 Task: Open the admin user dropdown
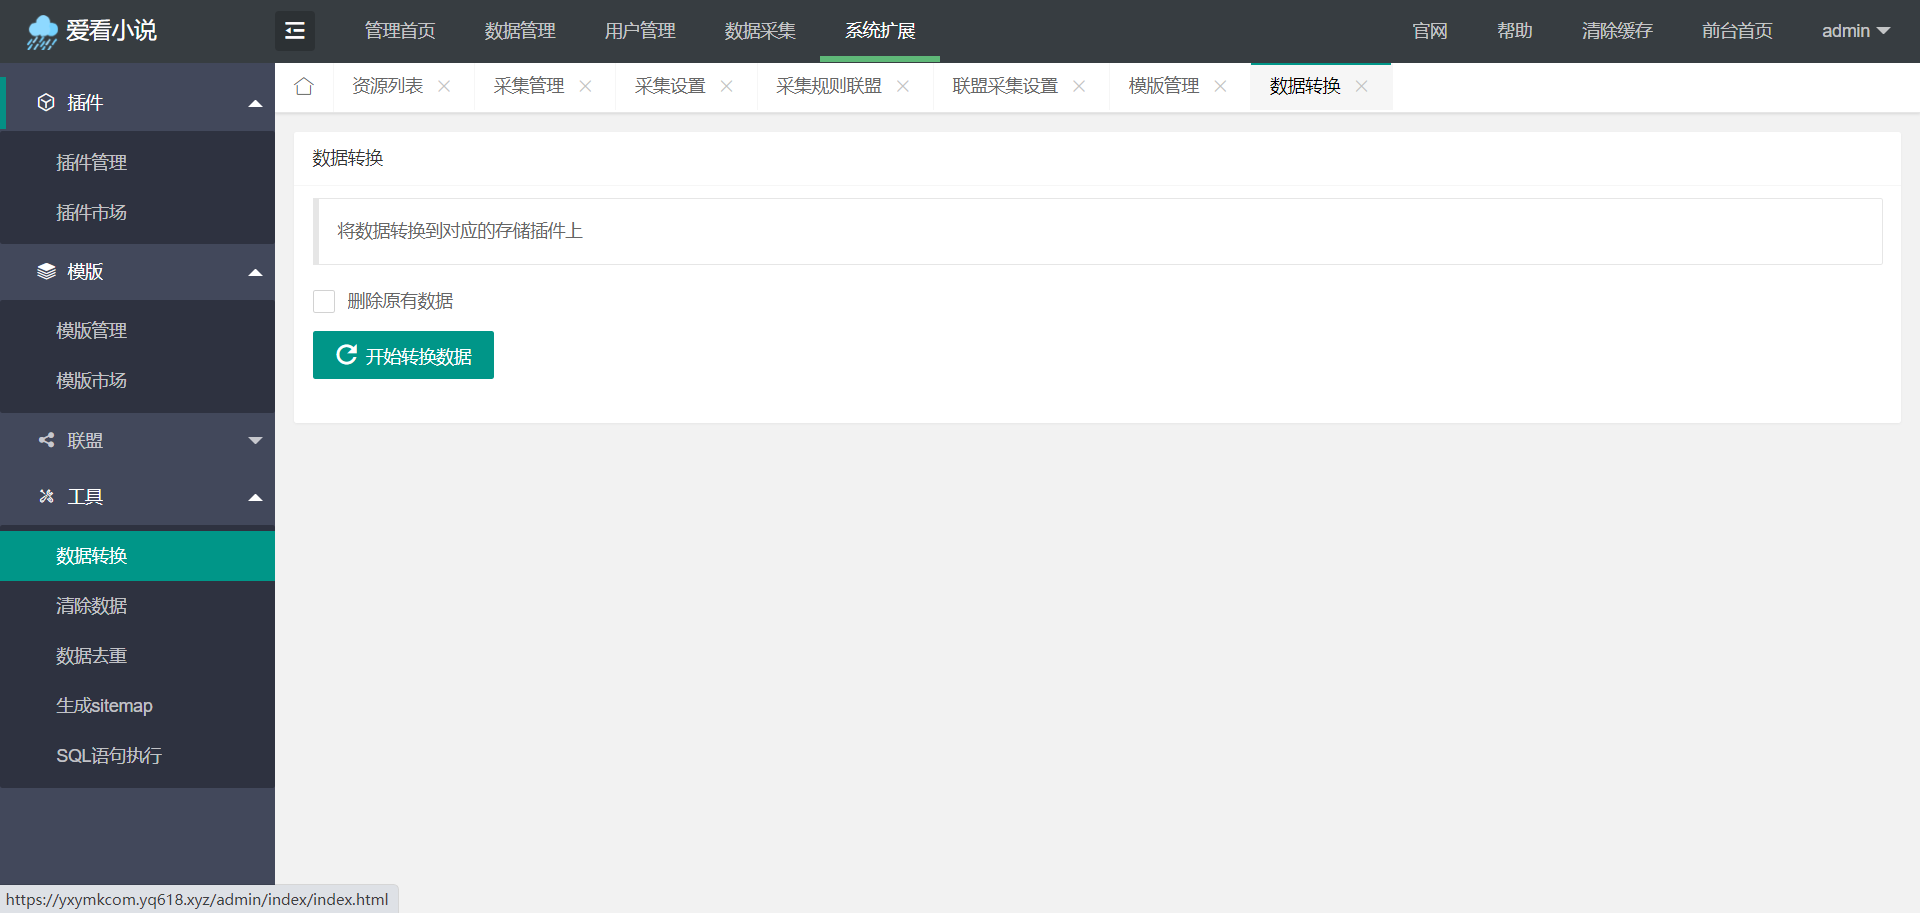click(x=1856, y=31)
